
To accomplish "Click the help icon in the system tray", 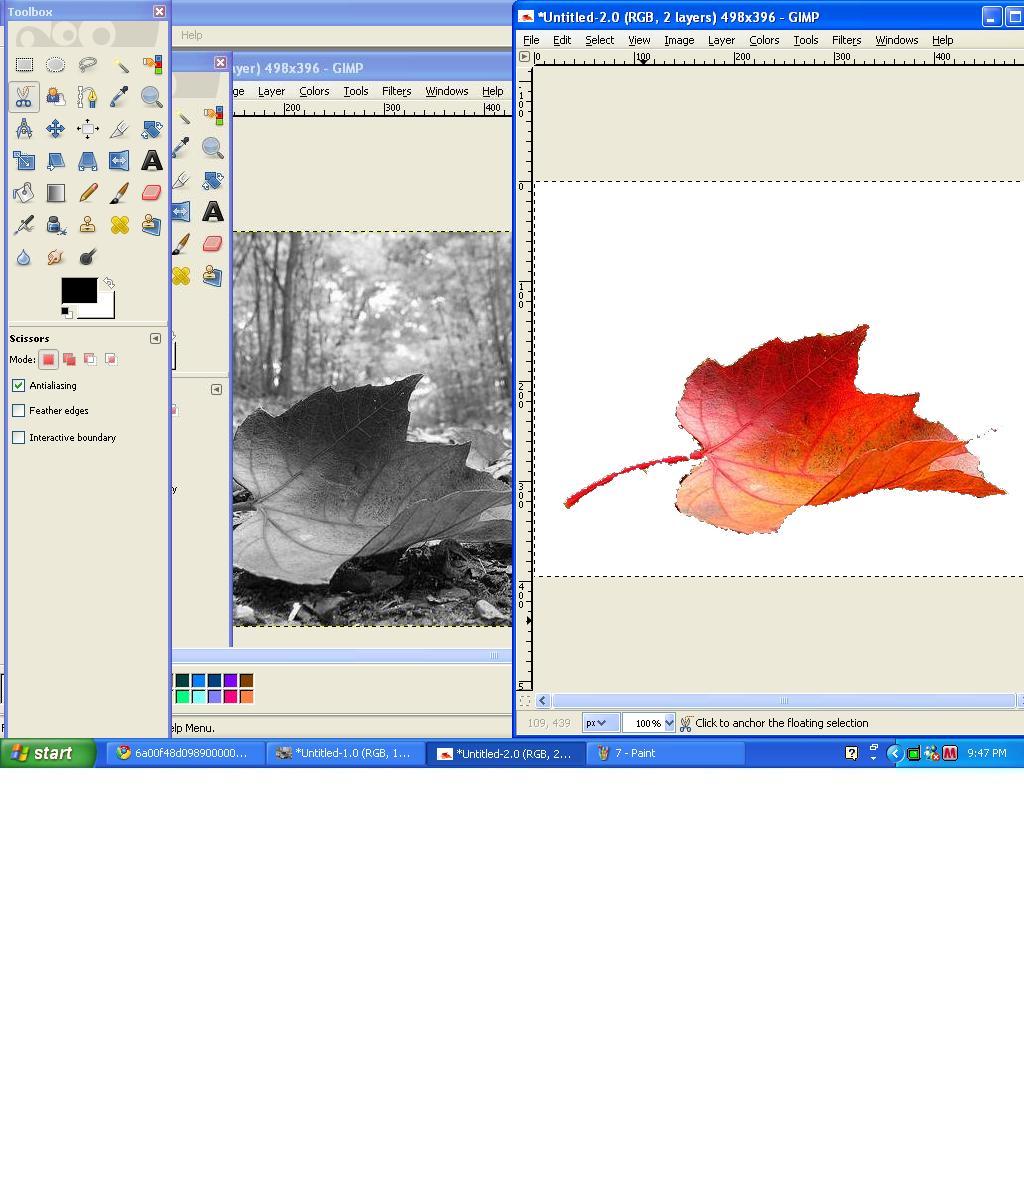I will (852, 754).
